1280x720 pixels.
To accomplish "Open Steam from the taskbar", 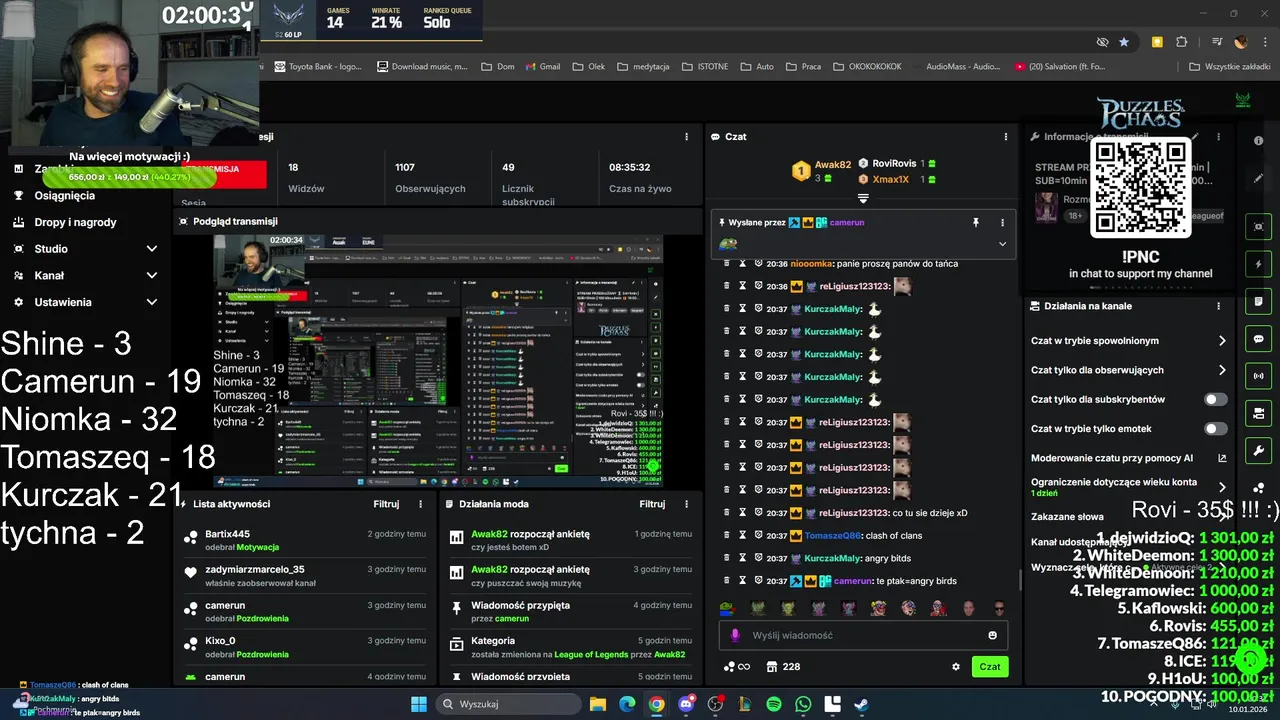I will coord(861,704).
